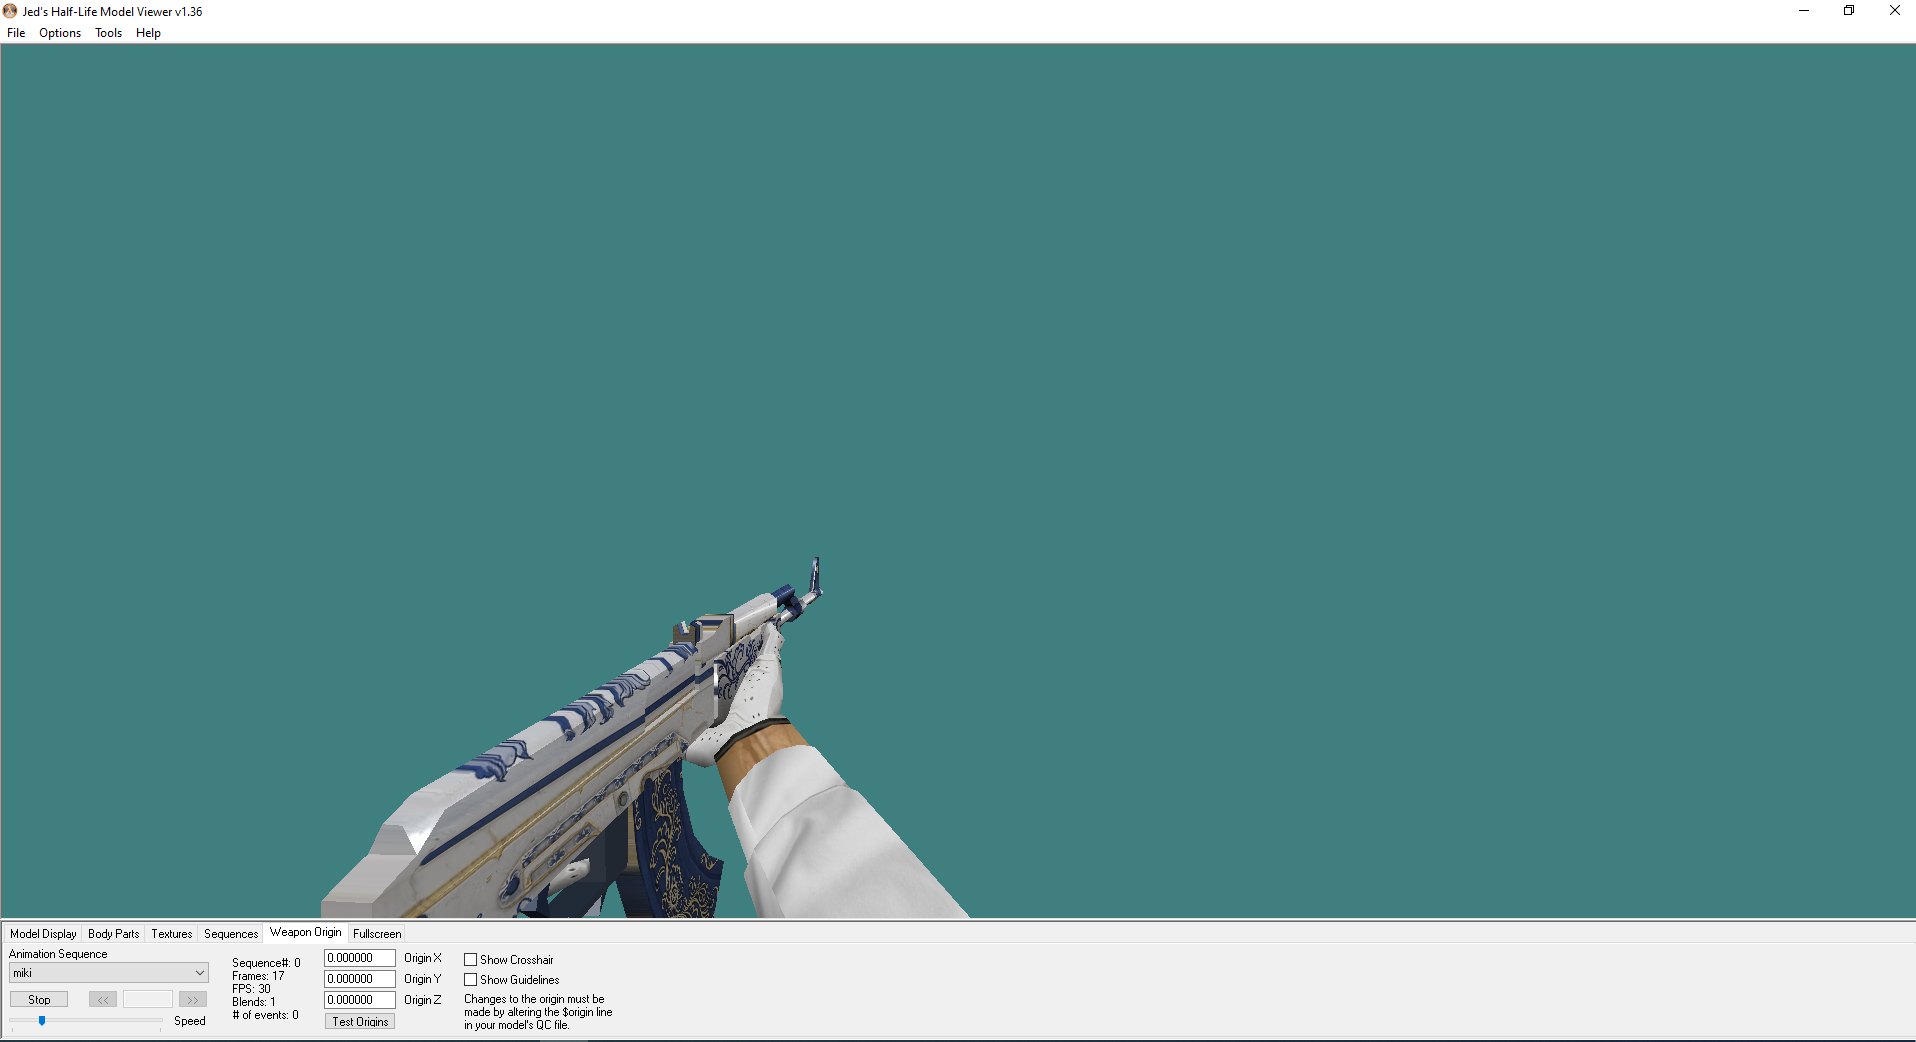The height and width of the screenshot is (1042, 1916).
Task: Open the Tools menu
Action: point(108,33)
